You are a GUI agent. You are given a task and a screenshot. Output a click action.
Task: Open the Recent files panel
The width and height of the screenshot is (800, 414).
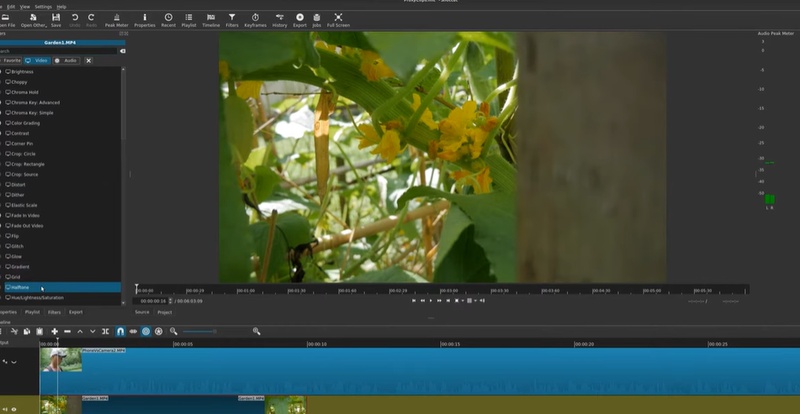point(168,20)
